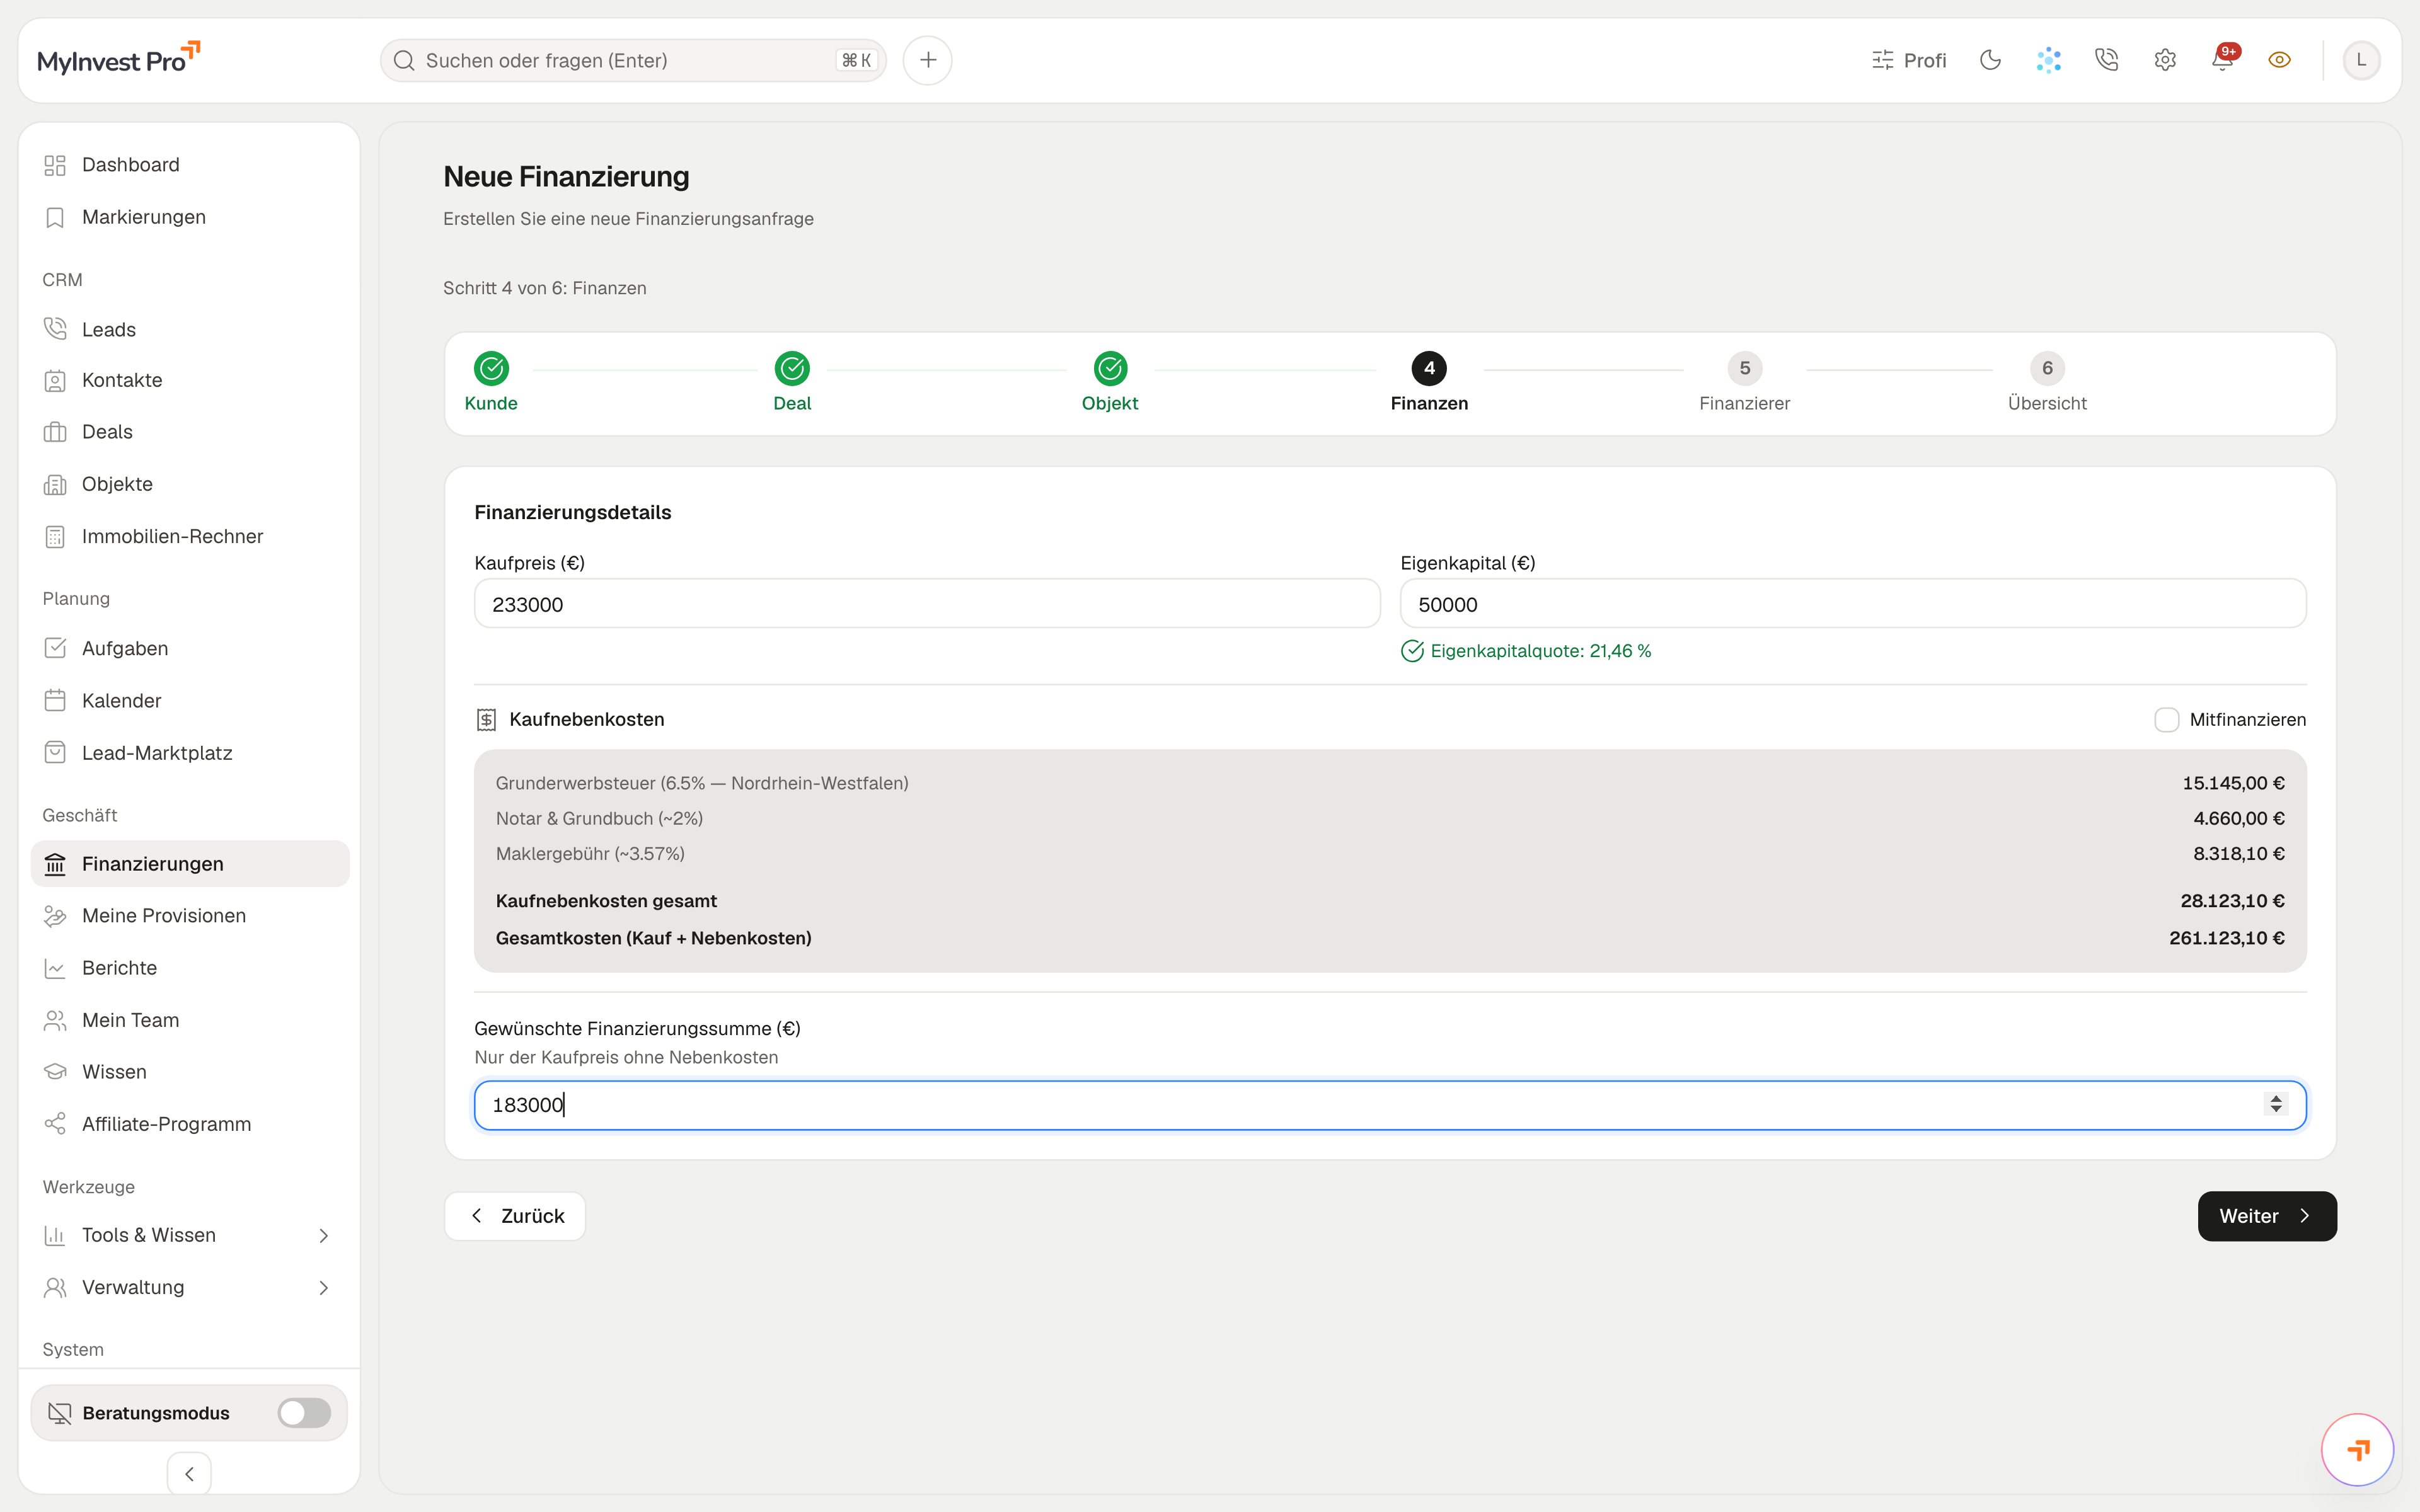Open Kontakte in sidebar

[190, 380]
